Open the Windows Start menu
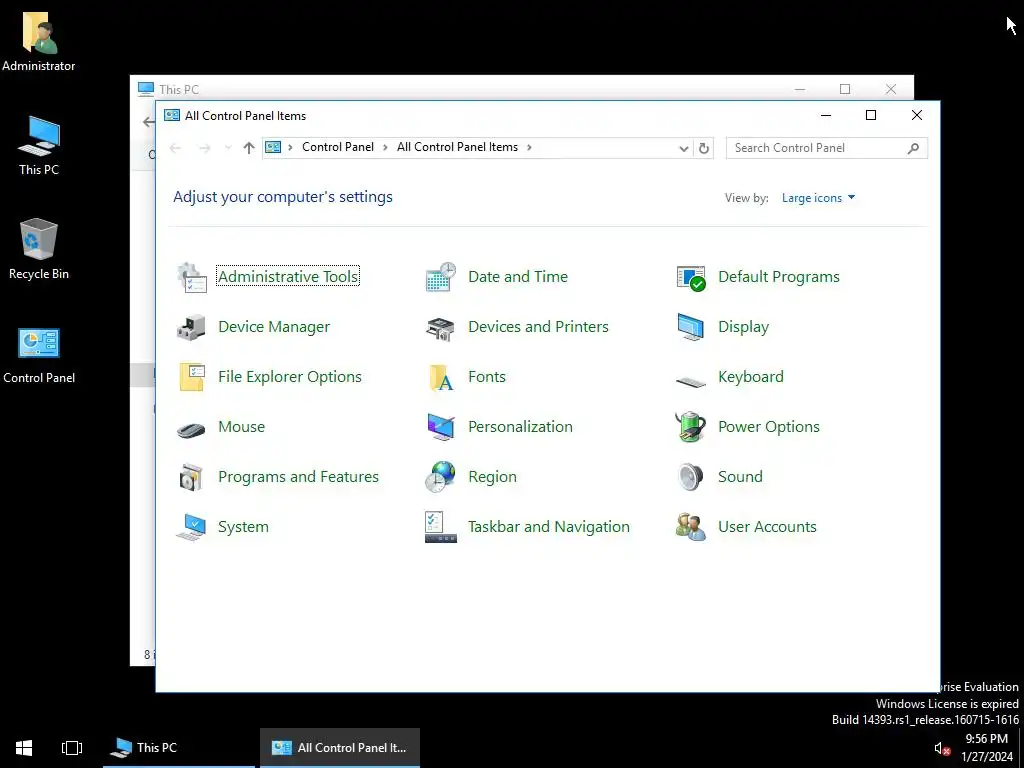1024x768 pixels. tap(24, 748)
